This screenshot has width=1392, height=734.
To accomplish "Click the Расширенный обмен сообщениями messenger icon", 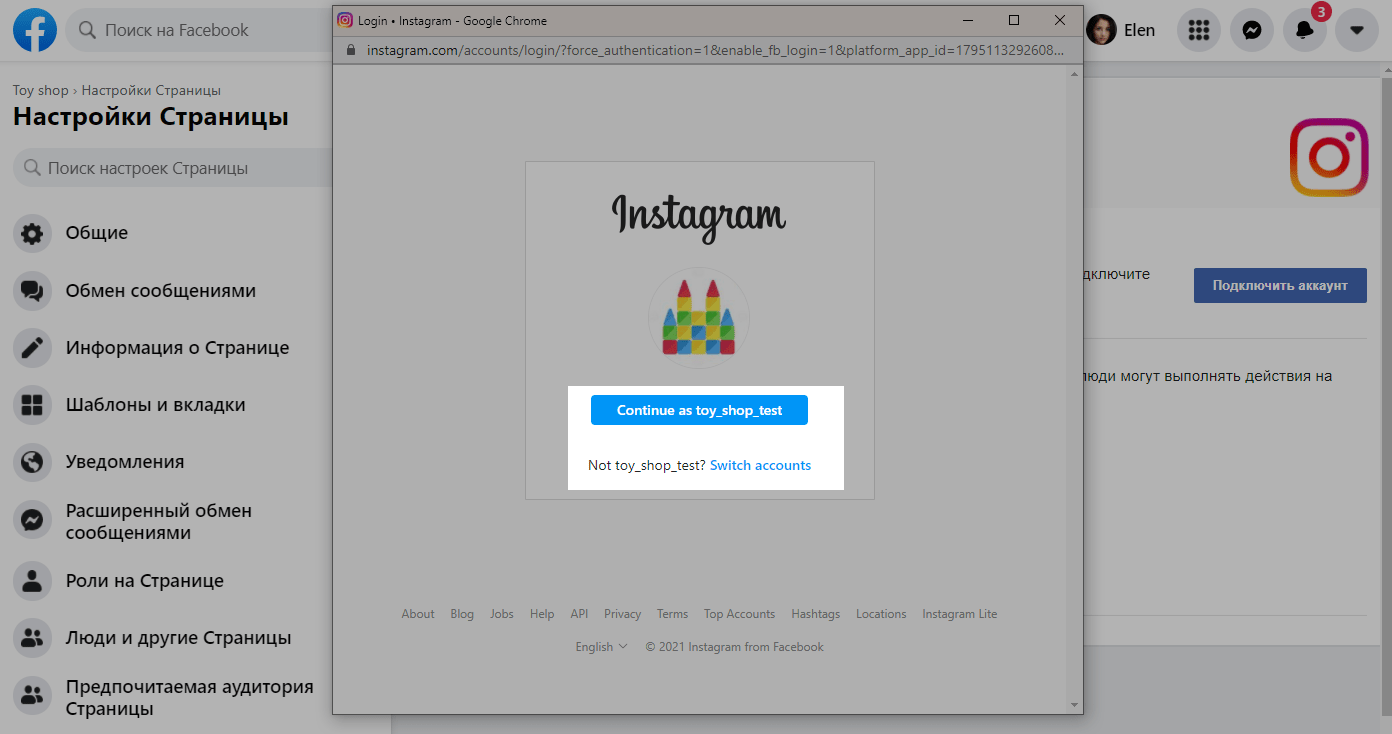I will pyautogui.click(x=32, y=521).
